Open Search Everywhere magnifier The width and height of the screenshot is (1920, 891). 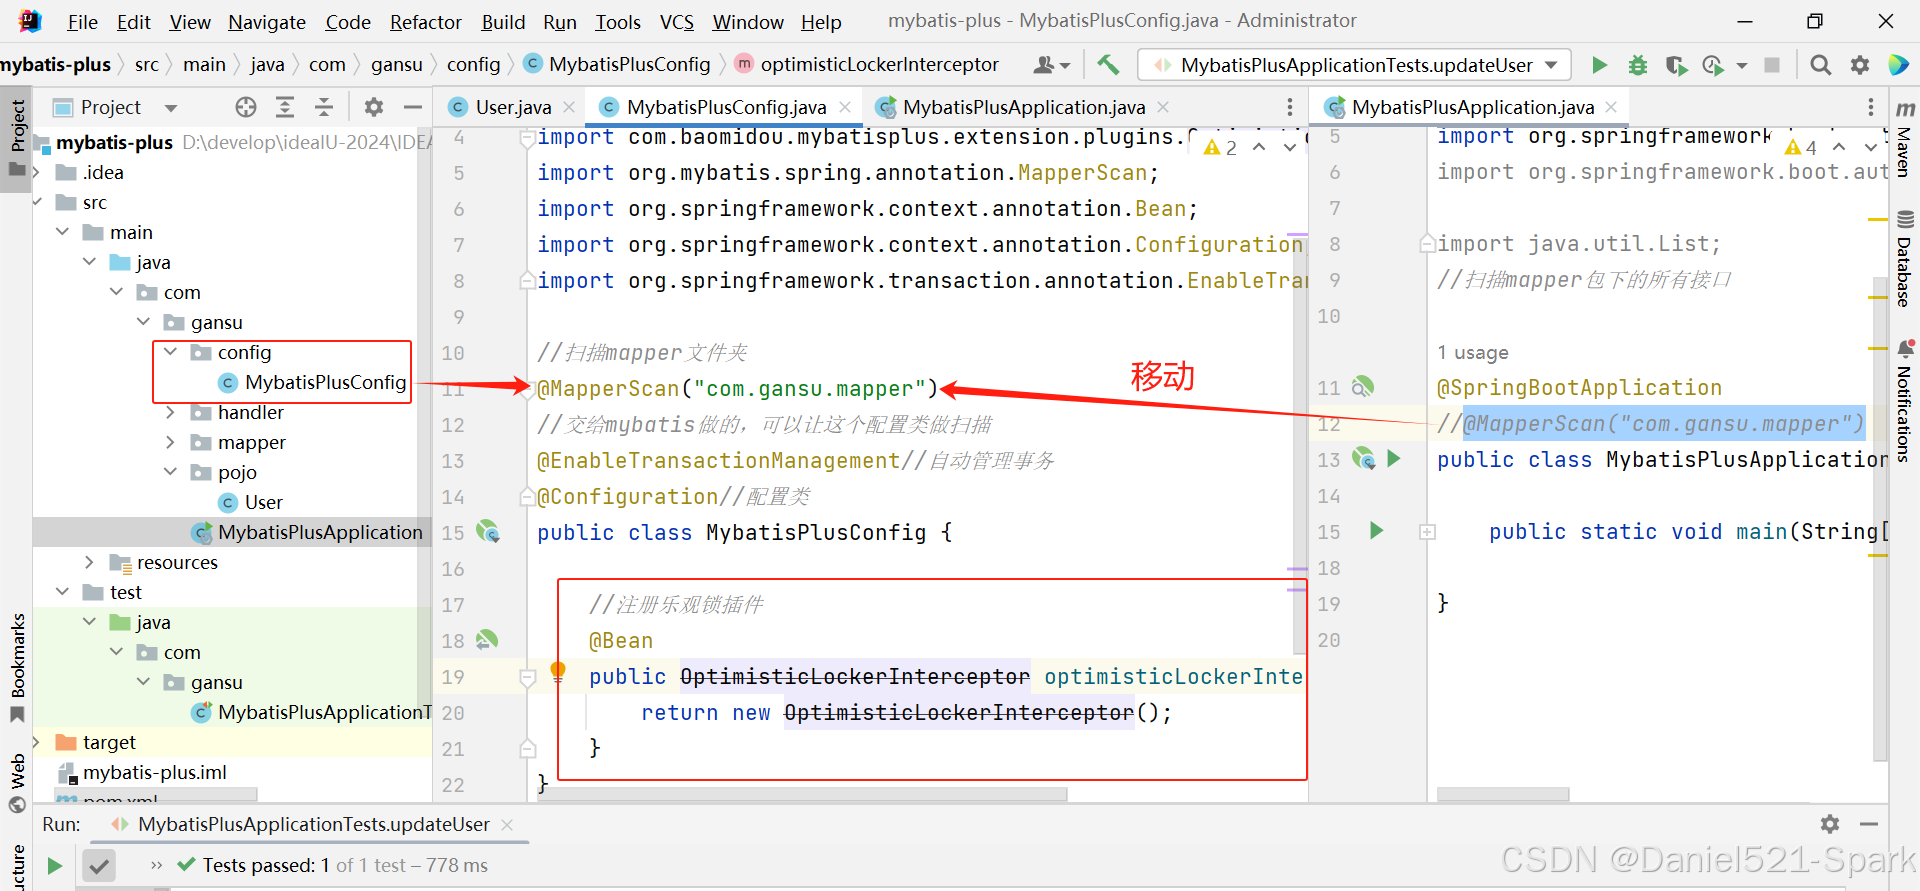coord(1821,65)
